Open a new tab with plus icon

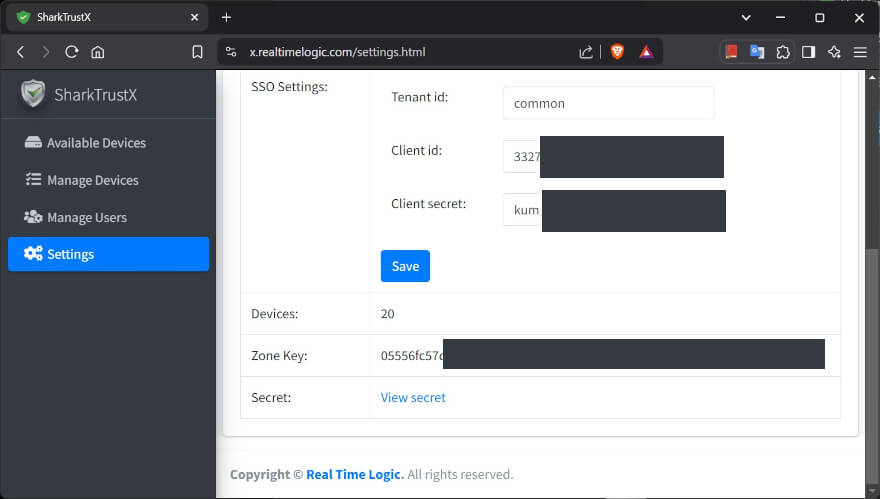coord(226,17)
